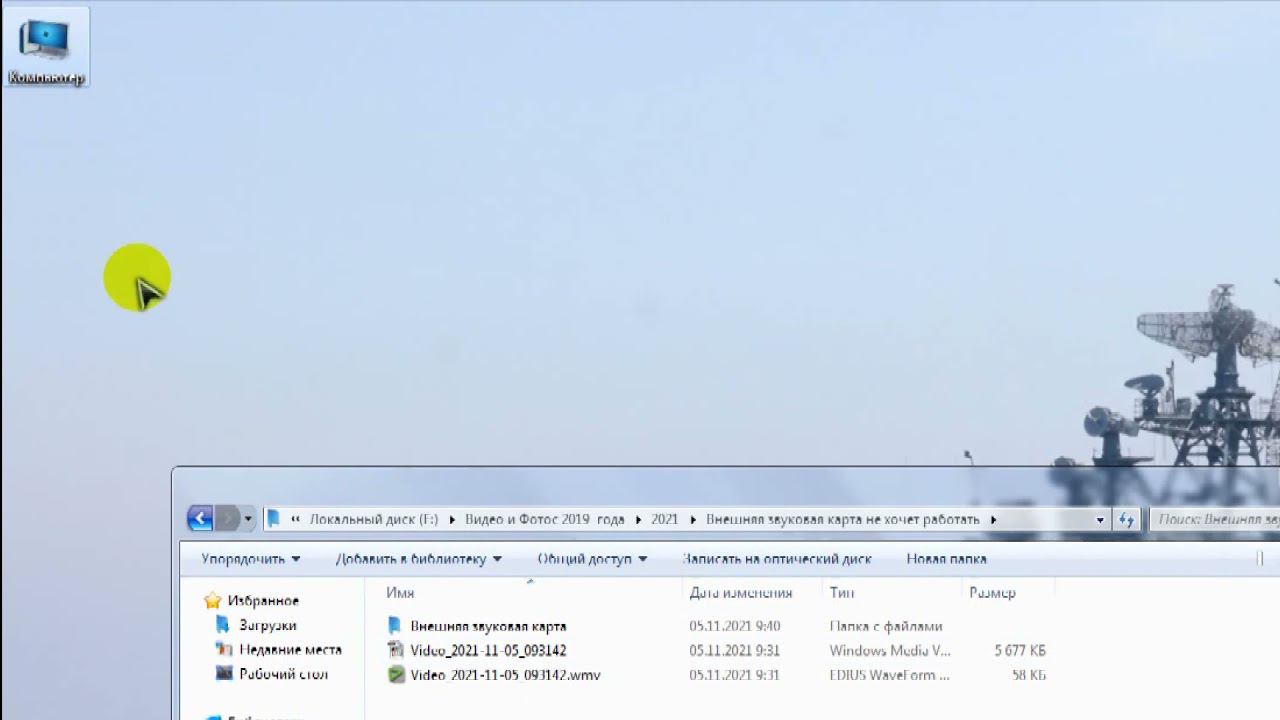Open Рабочий стол in the navigation pane
The width and height of the screenshot is (1280, 720).
point(283,674)
